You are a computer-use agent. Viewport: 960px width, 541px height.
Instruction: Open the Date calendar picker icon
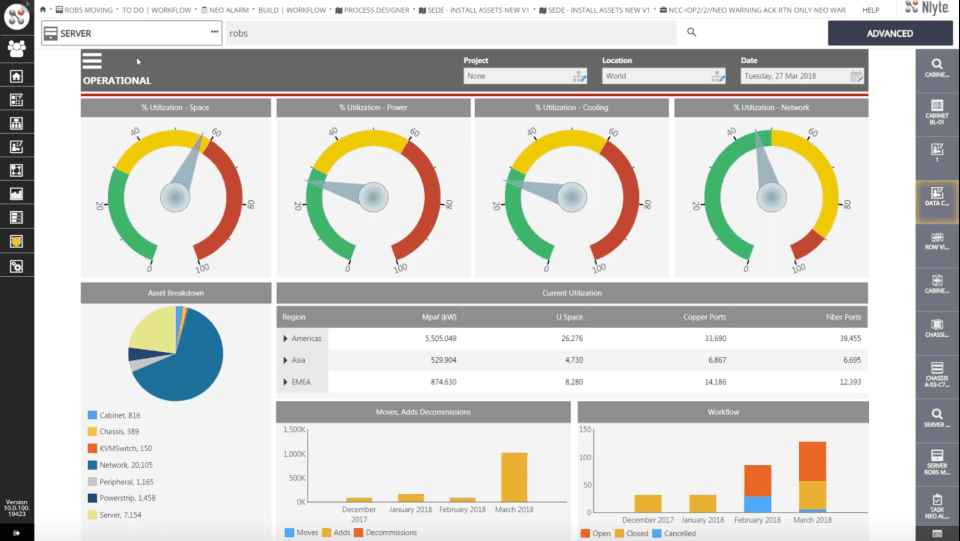856,76
